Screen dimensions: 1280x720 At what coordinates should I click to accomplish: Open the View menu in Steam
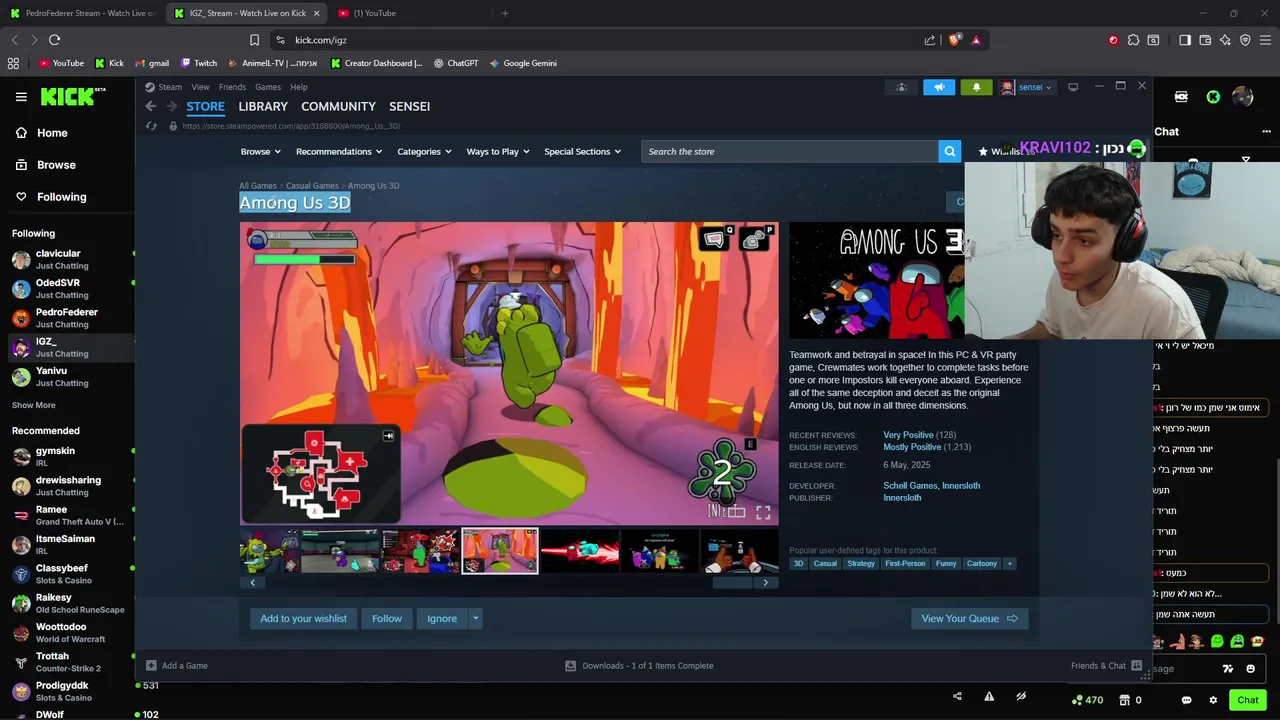(200, 87)
